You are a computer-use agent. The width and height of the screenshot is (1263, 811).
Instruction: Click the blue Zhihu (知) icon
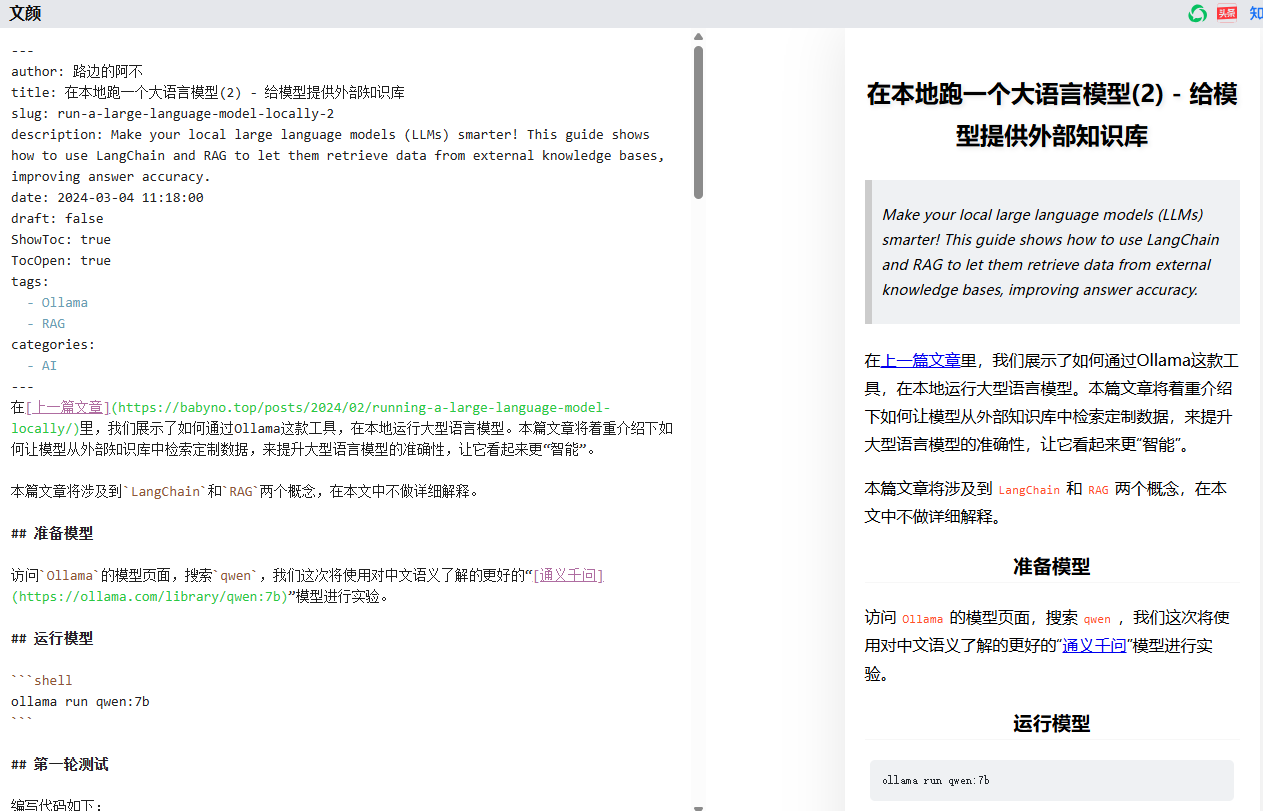tap(1256, 13)
